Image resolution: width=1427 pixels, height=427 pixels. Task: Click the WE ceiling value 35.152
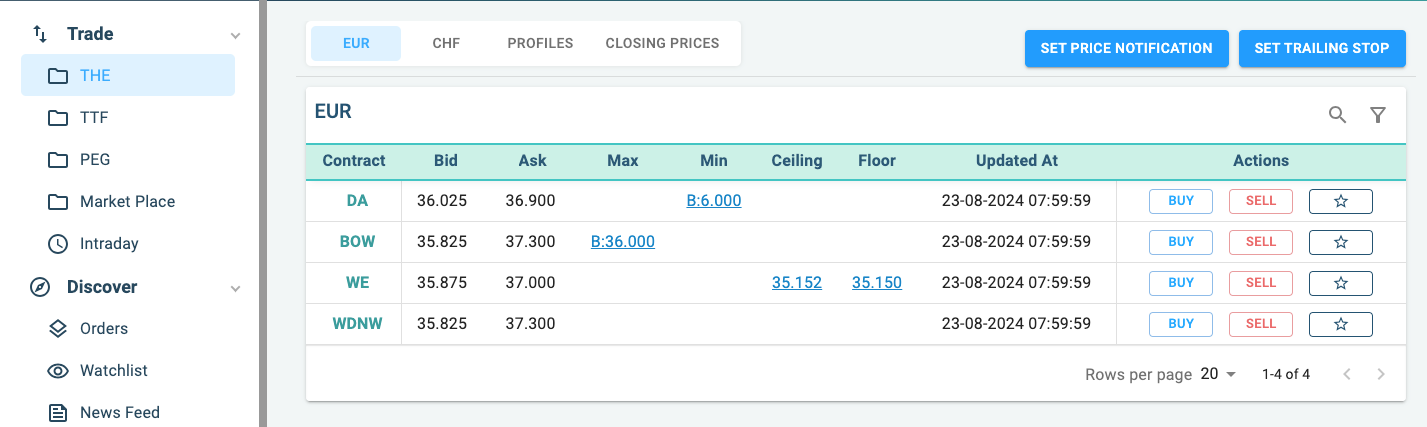(796, 283)
